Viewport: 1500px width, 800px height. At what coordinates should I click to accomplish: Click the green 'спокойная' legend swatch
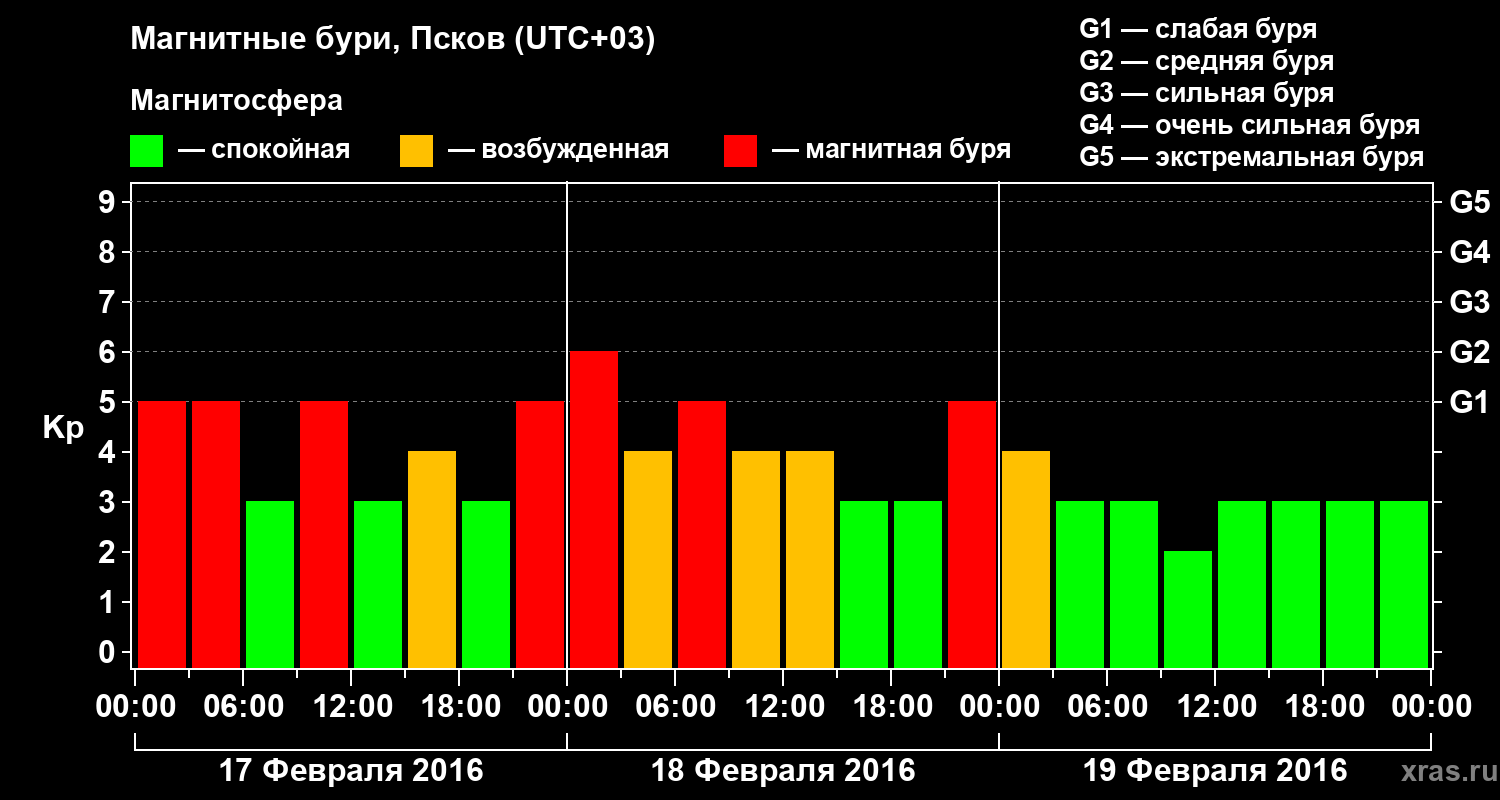click(146, 151)
